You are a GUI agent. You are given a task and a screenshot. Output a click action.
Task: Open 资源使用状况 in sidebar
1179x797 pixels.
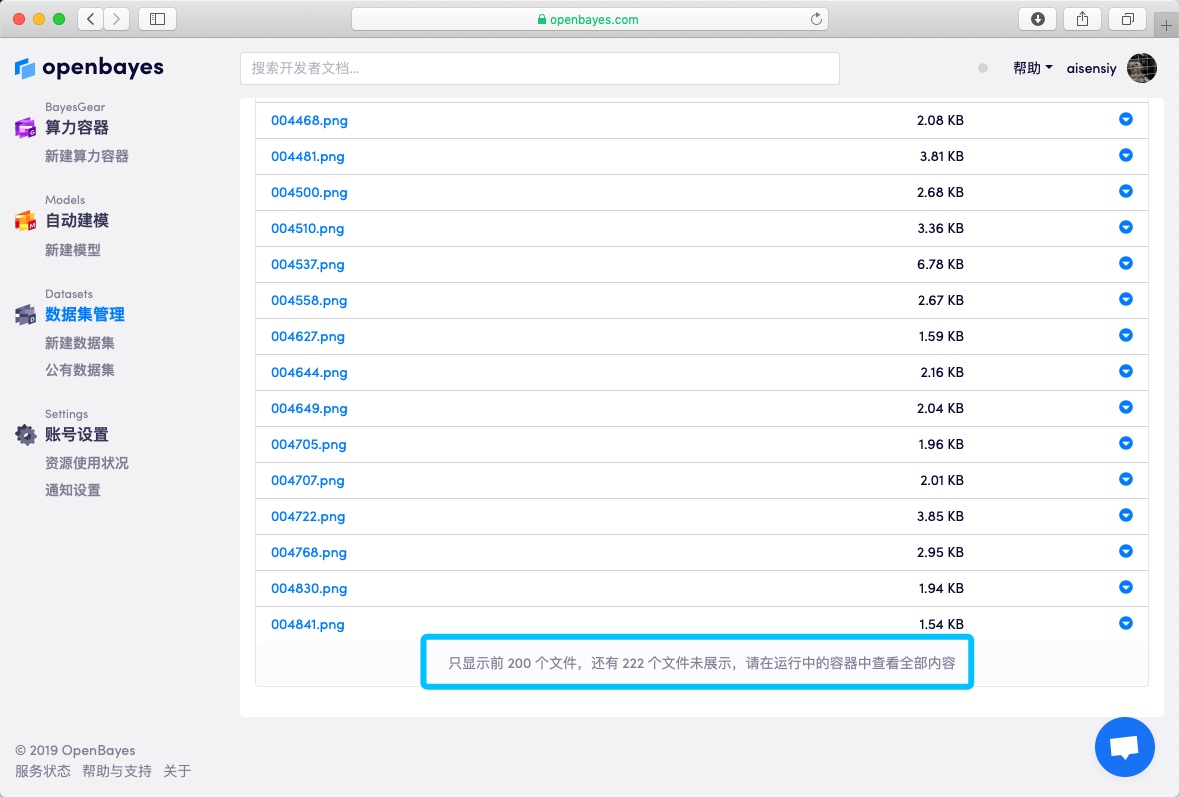(87, 463)
